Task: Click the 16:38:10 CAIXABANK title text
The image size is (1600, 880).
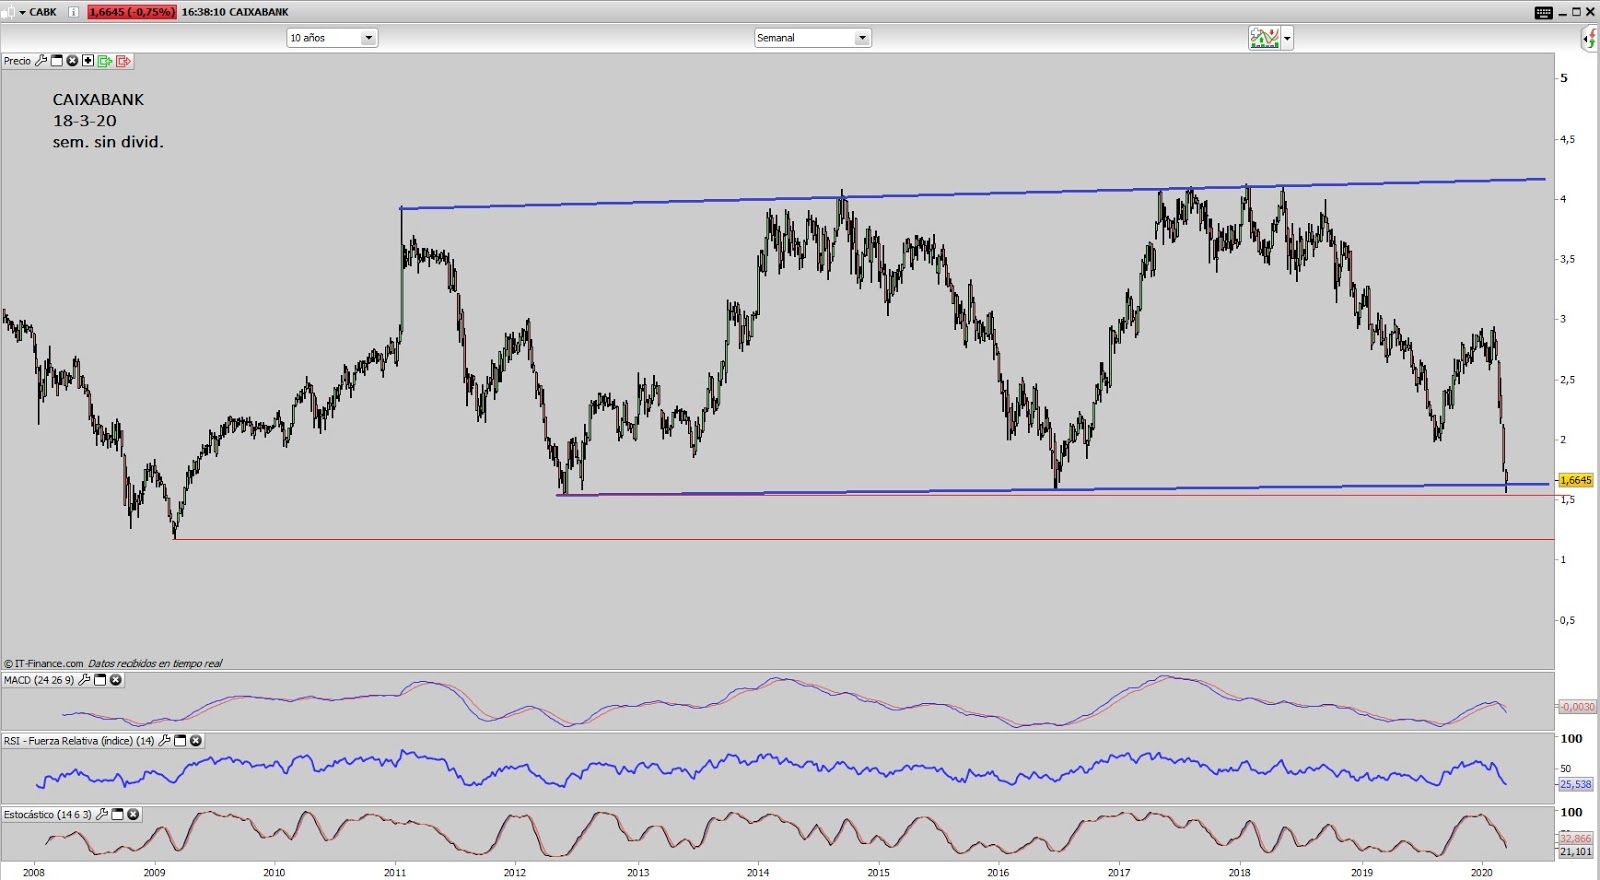Action: point(235,12)
